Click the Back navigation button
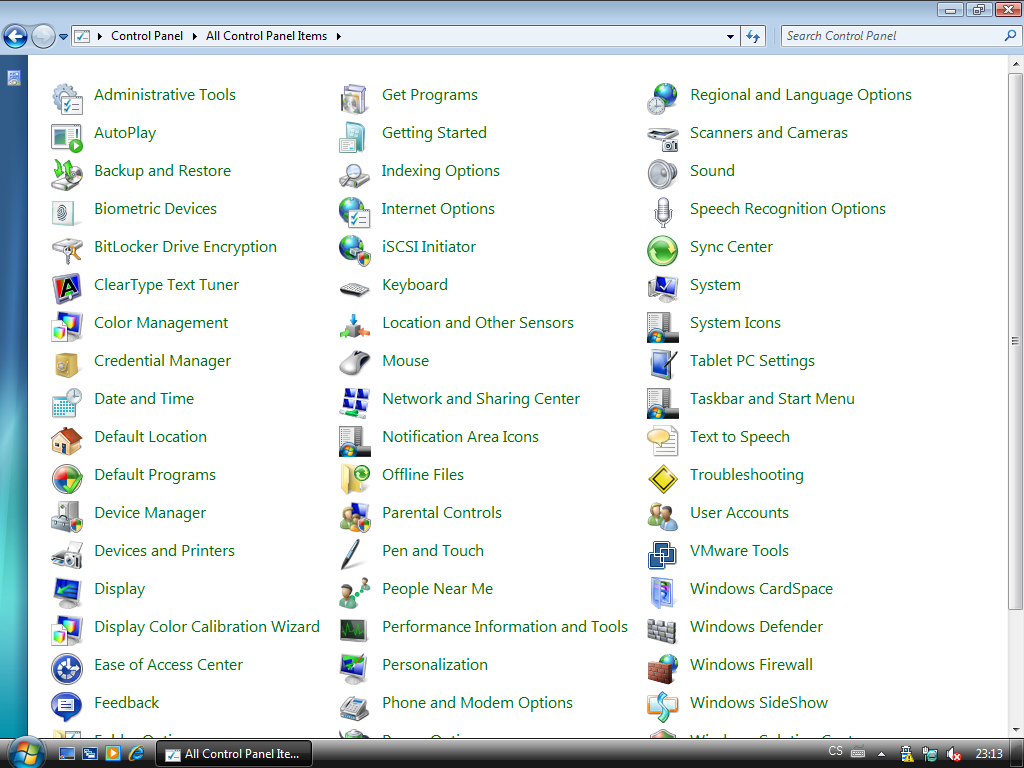Screen dimensions: 1024x768 tap(16, 37)
